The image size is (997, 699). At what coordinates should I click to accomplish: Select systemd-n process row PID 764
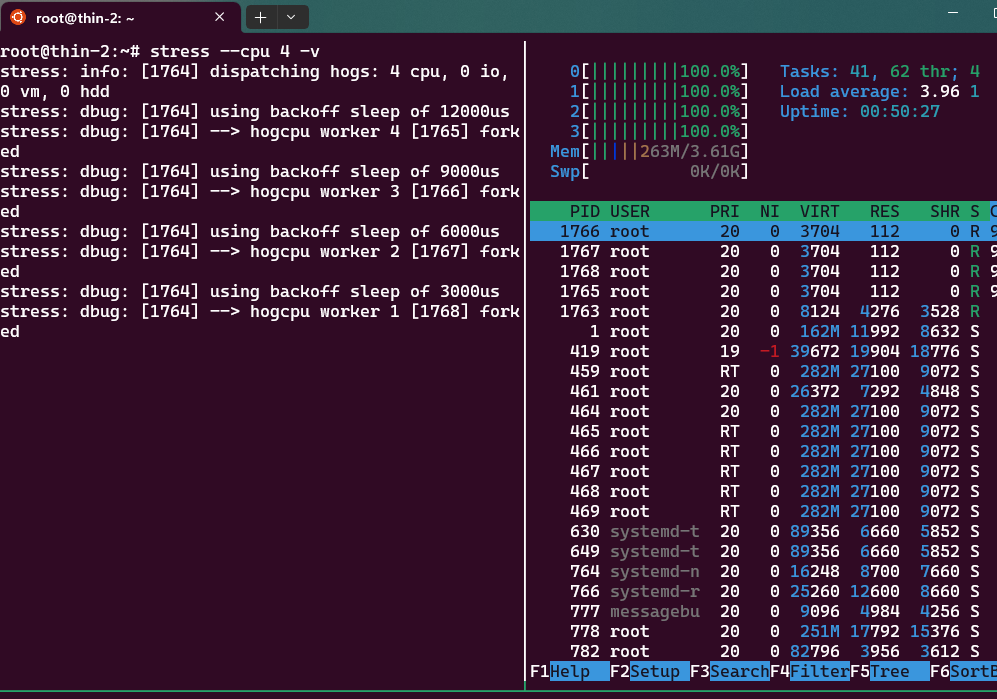pos(763,572)
